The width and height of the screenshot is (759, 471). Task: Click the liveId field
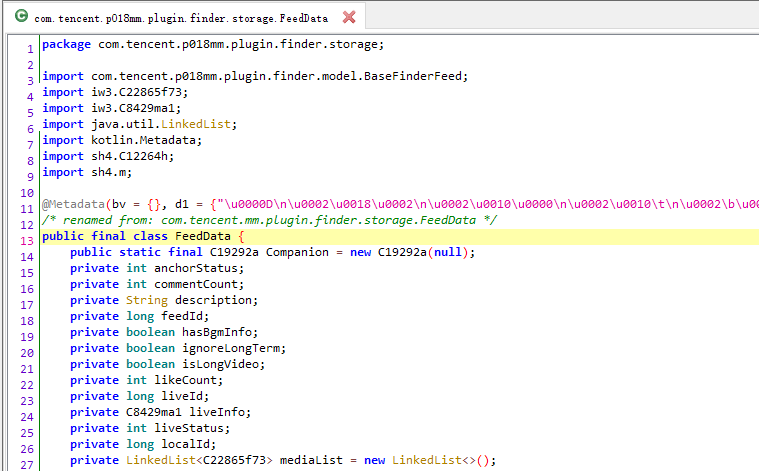(182, 395)
